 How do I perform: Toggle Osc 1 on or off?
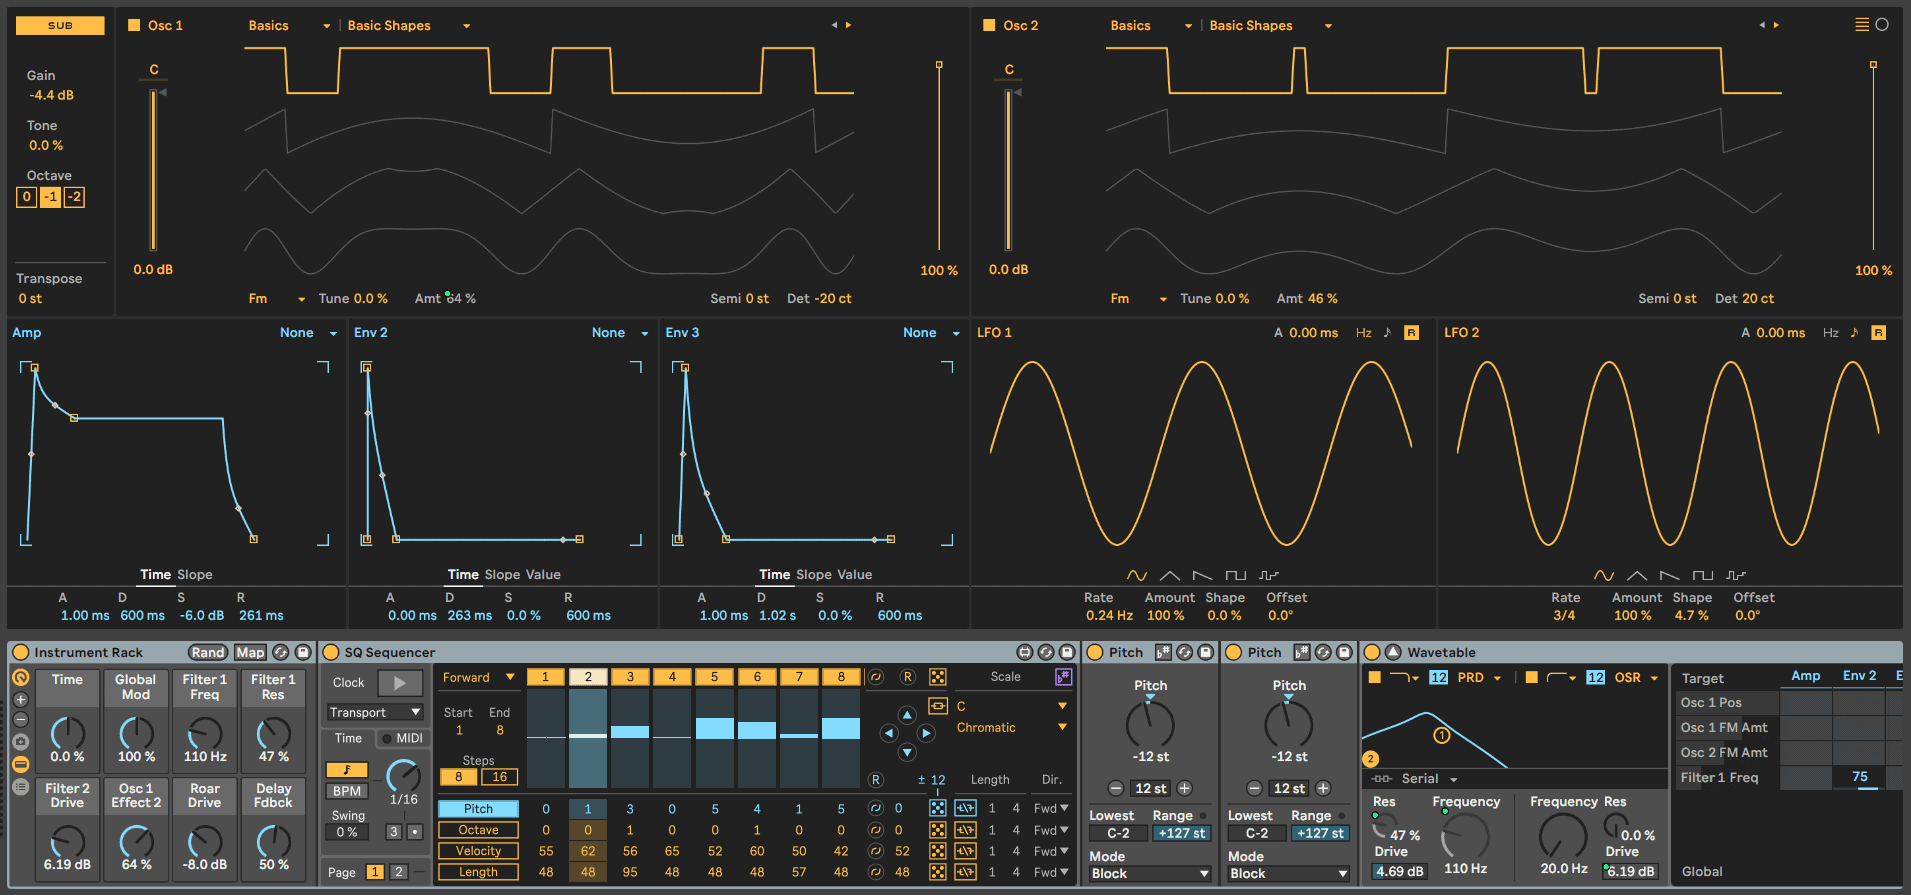pyautogui.click(x=134, y=25)
